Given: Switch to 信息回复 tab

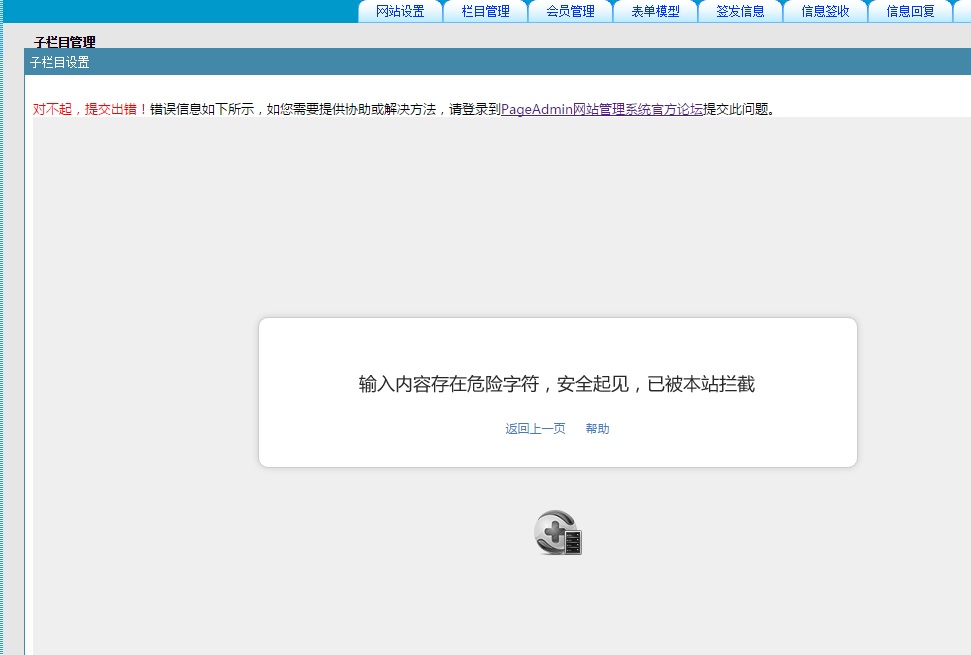Looking at the screenshot, I should point(910,11).
